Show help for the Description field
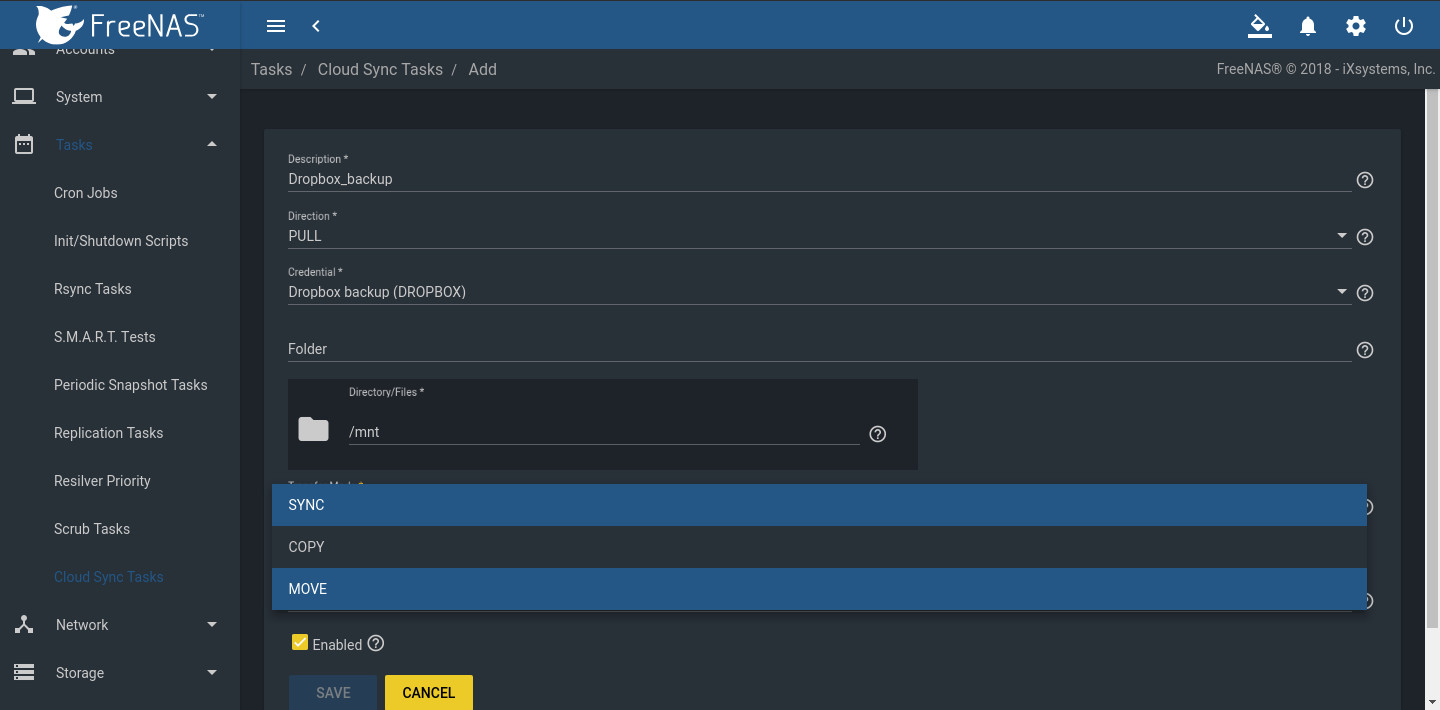Viewport: 1440px width, 710px height. 1365,180
